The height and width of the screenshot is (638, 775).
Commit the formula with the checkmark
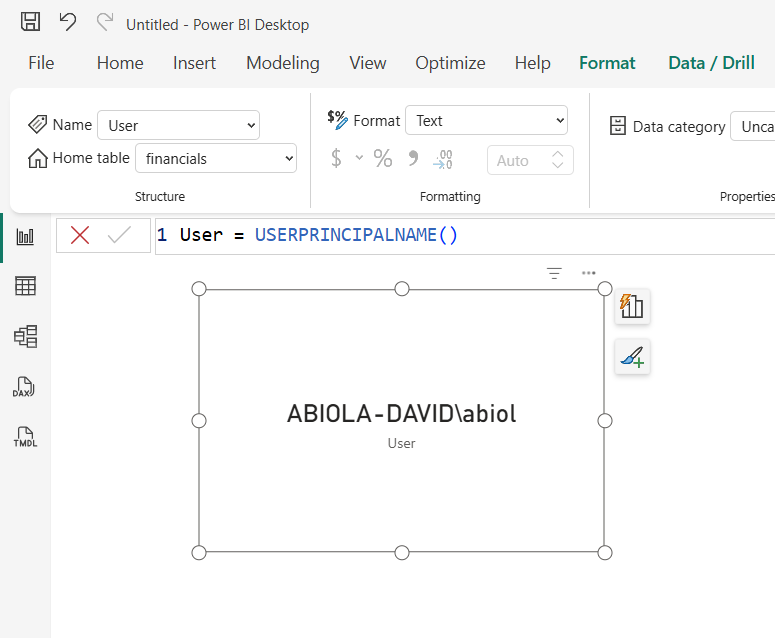[119, 235]
